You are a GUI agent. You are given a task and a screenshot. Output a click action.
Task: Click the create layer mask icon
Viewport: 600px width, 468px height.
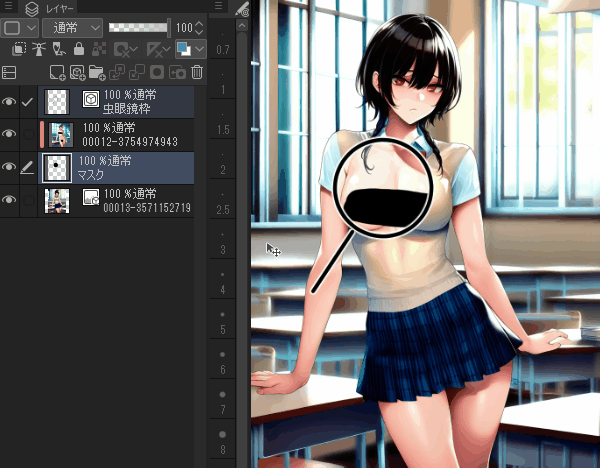pos(156,72)
